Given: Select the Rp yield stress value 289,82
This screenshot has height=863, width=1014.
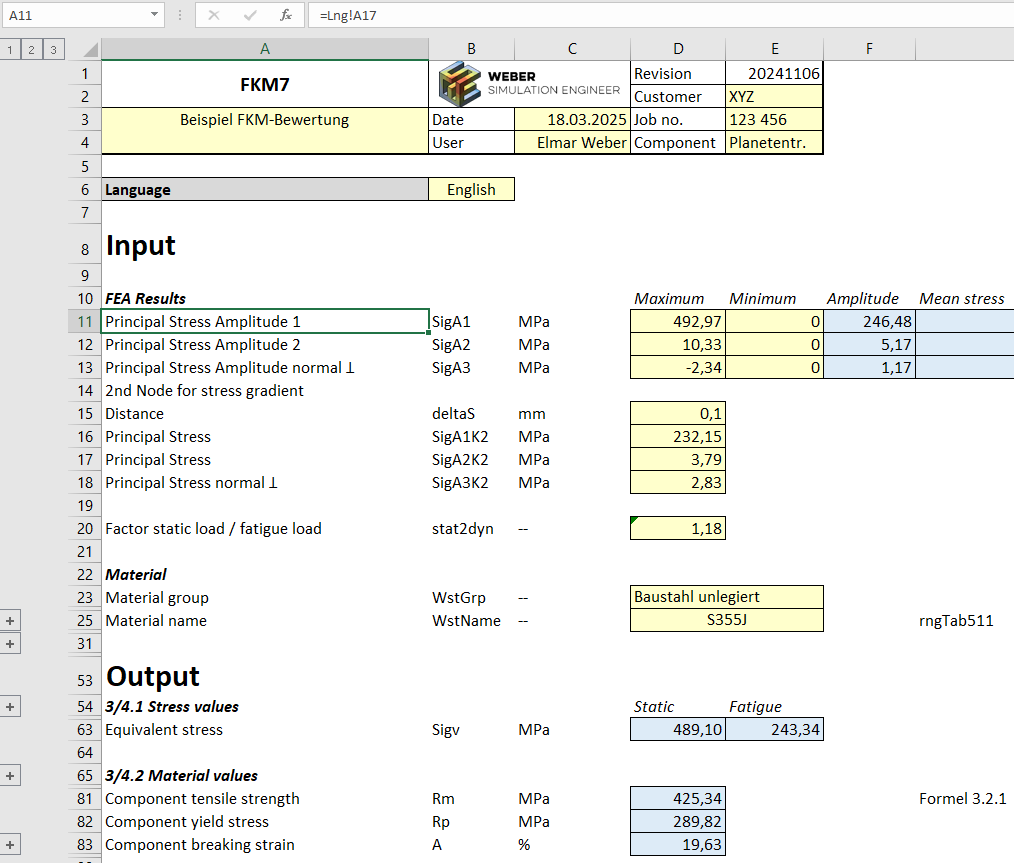Looking at the screenshot, I should coord(678,822).
